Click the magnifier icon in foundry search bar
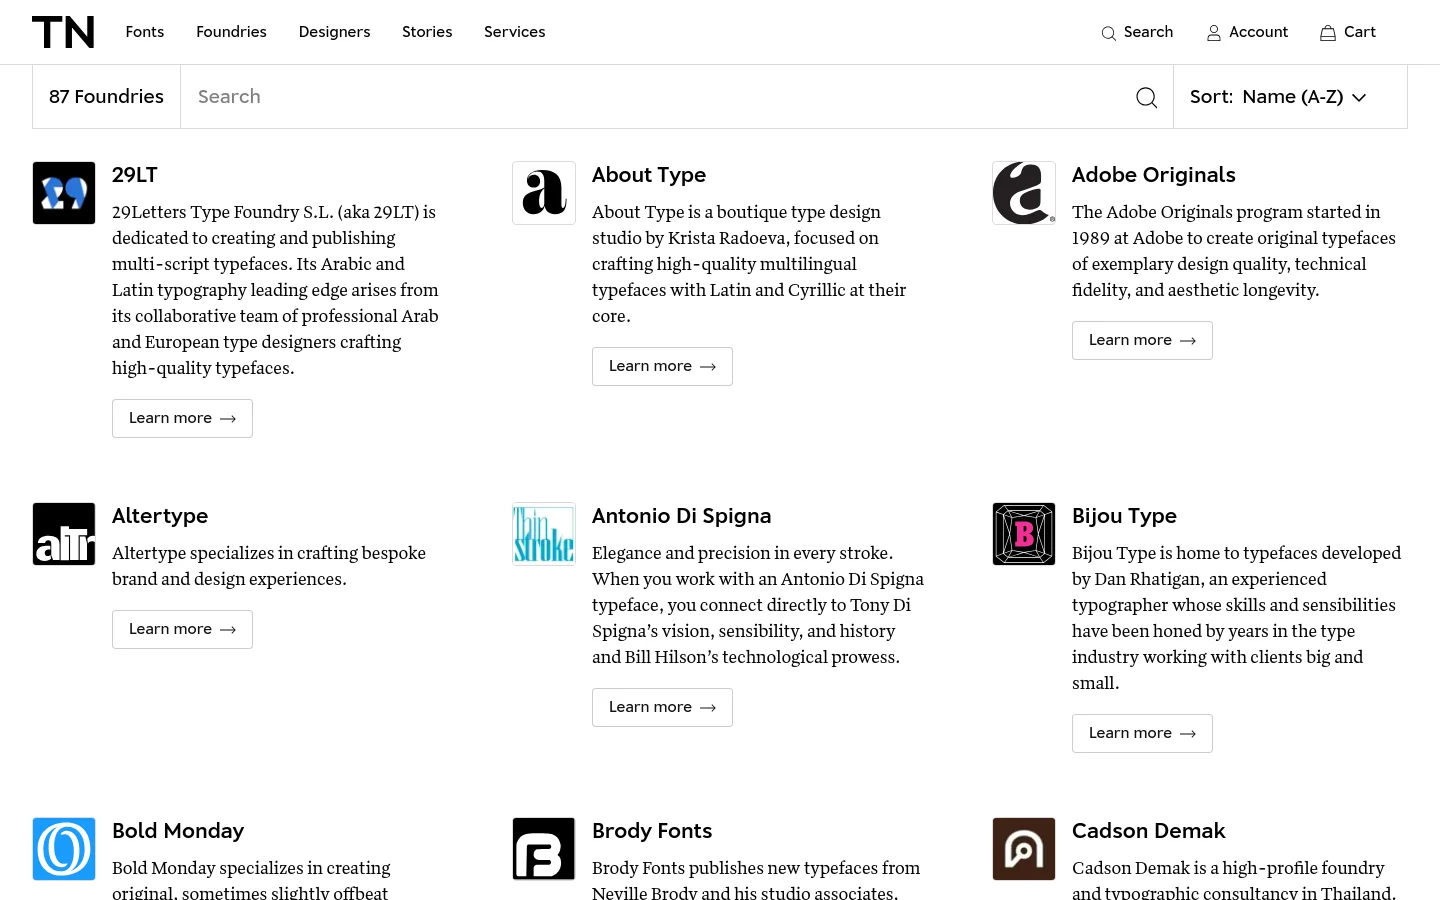Screen dimensions: 1440x900 coord(1147,97)
